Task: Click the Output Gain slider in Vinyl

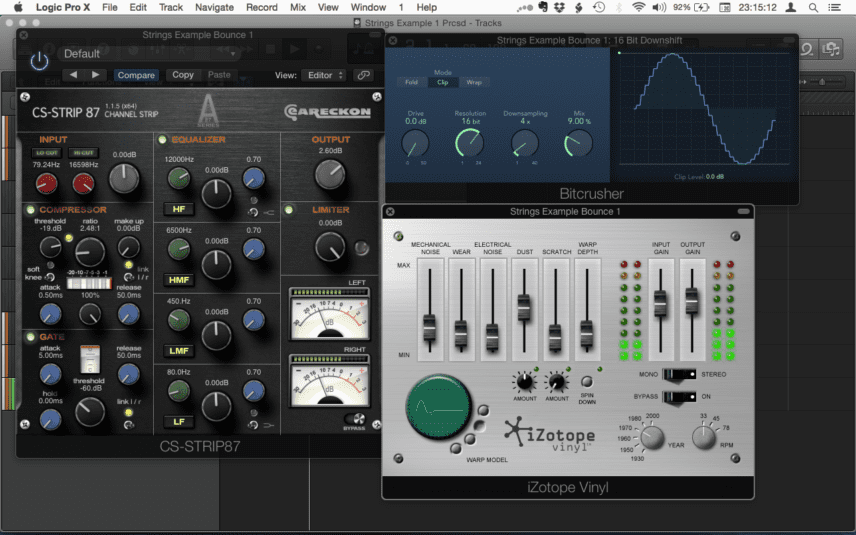Action: [692, 300]
